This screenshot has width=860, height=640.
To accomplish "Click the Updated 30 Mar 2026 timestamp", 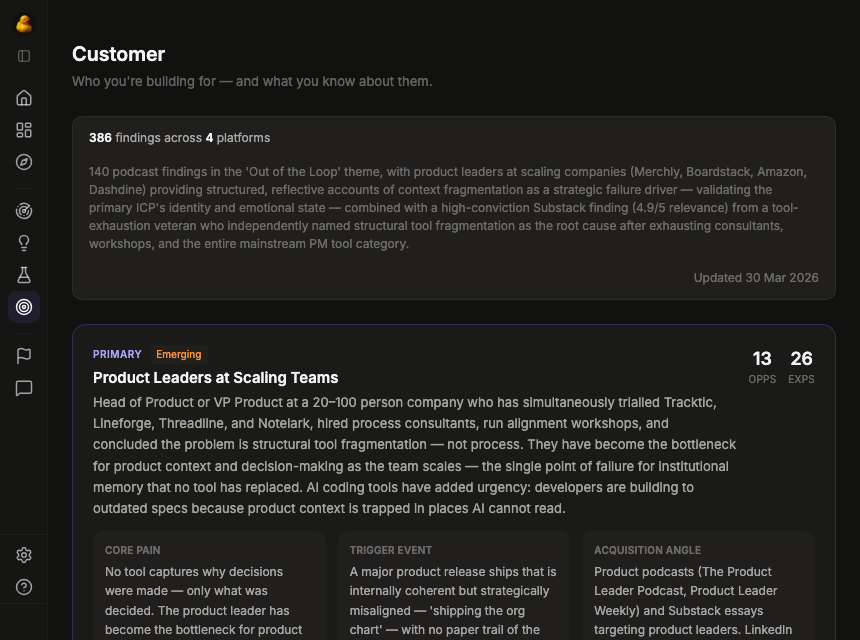I will (x=756, y=277).
